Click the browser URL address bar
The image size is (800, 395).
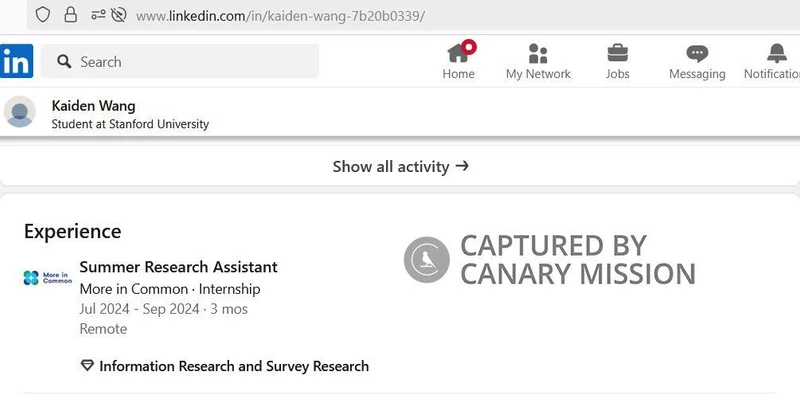click(x=413, y=16)
